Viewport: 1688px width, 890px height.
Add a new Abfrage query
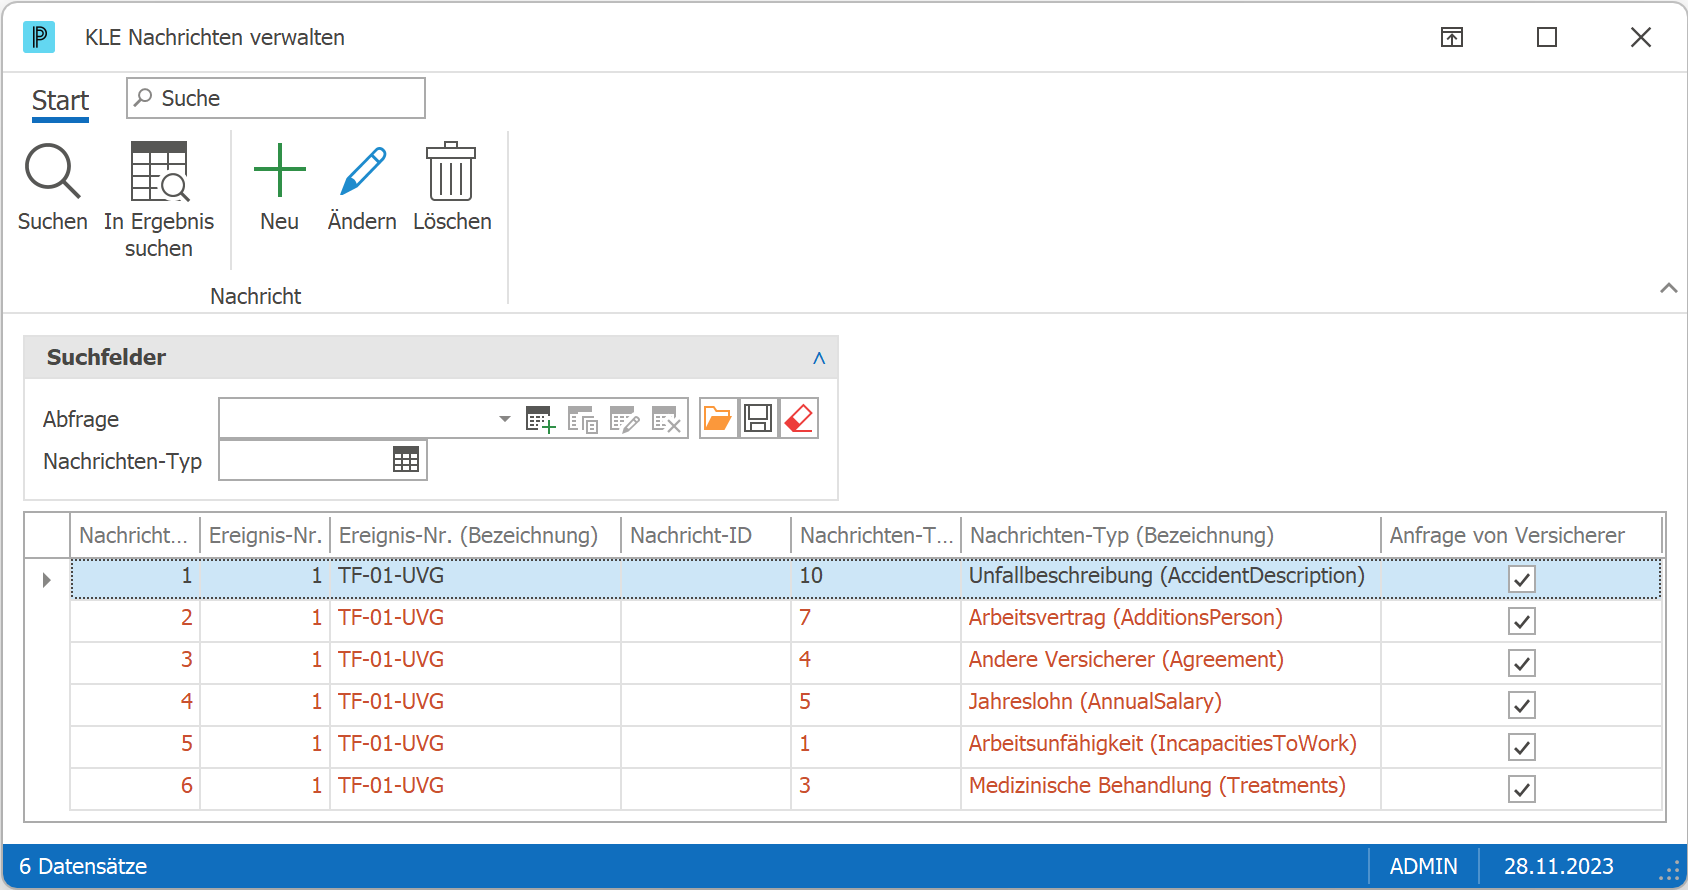click(540, 419)
